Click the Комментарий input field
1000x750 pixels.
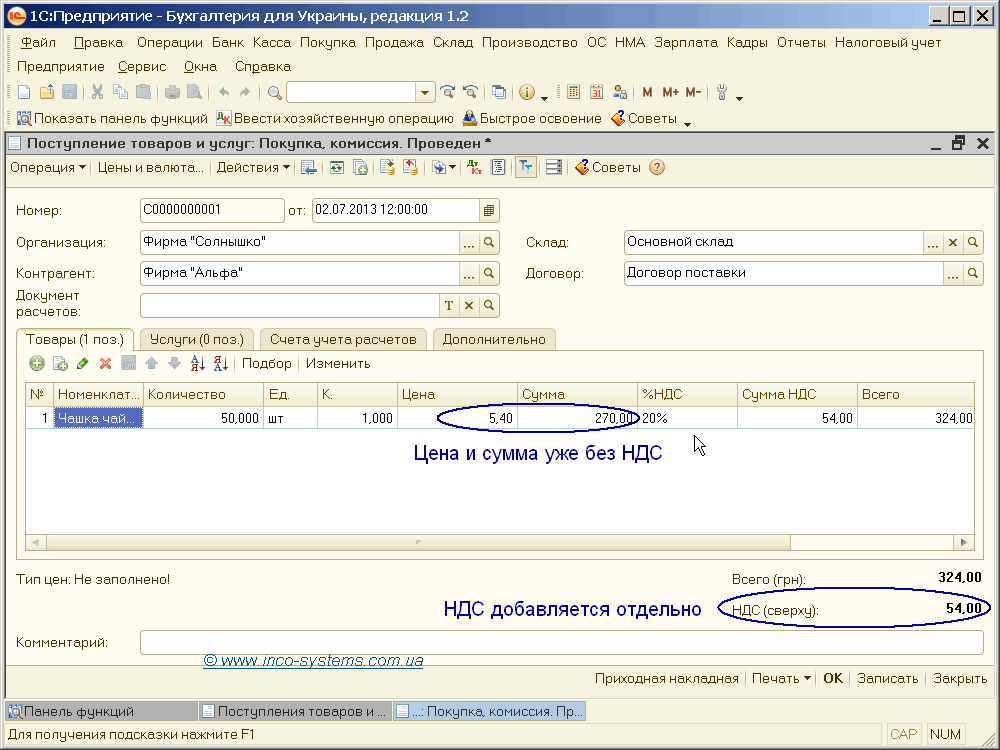[x=561, y=642]
